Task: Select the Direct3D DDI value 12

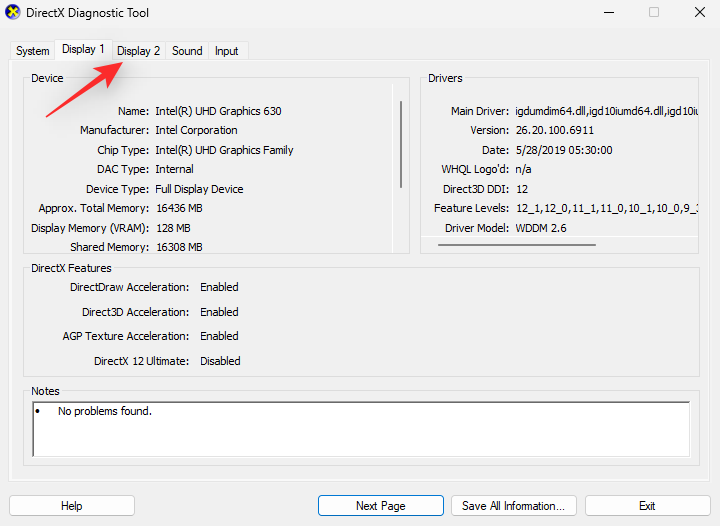Action: click(x=522, y=189)
